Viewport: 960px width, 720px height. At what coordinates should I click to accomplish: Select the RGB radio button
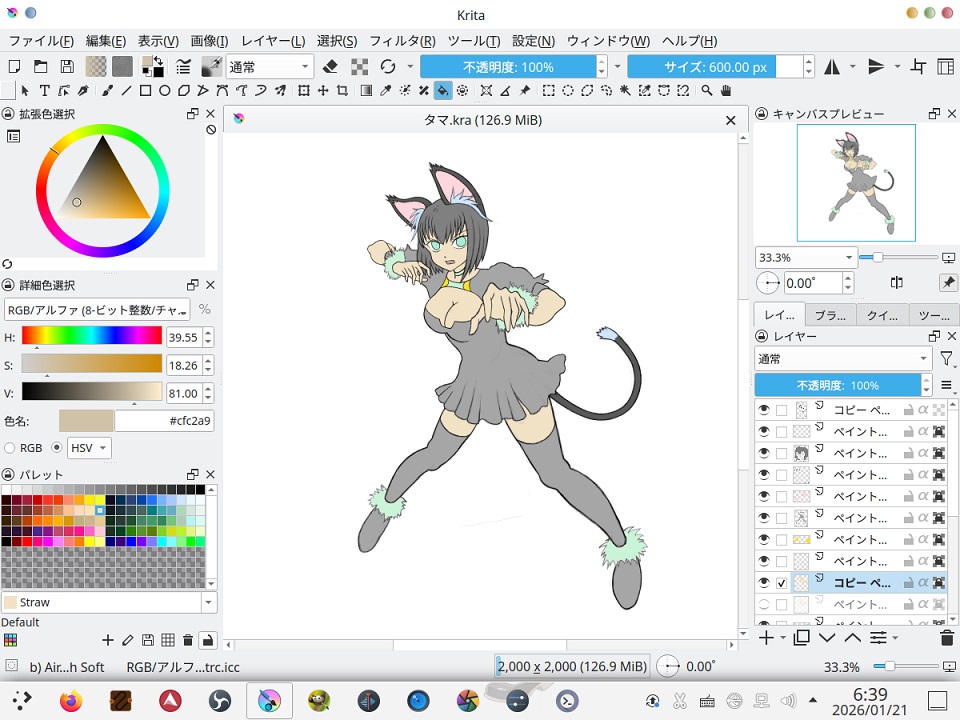point(11,448)
